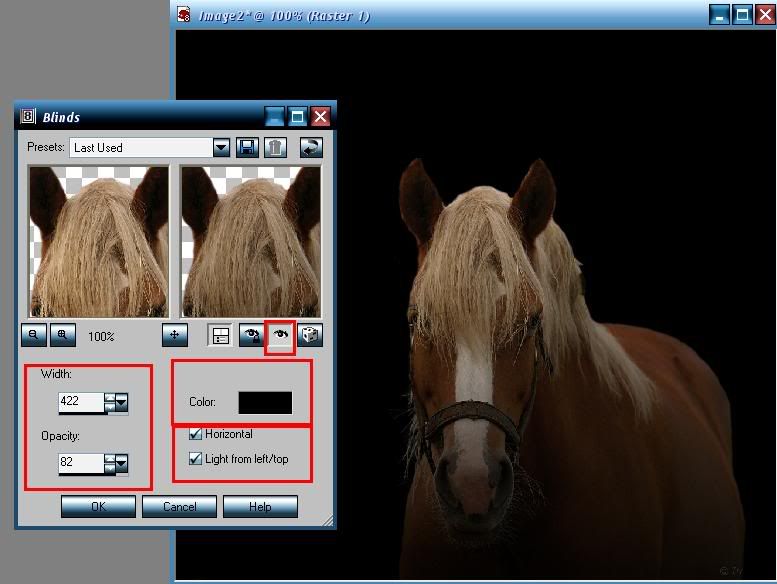Open the black Color swatch picker
This screenshot has height=584, width=777.
click(x=265, y=402)
